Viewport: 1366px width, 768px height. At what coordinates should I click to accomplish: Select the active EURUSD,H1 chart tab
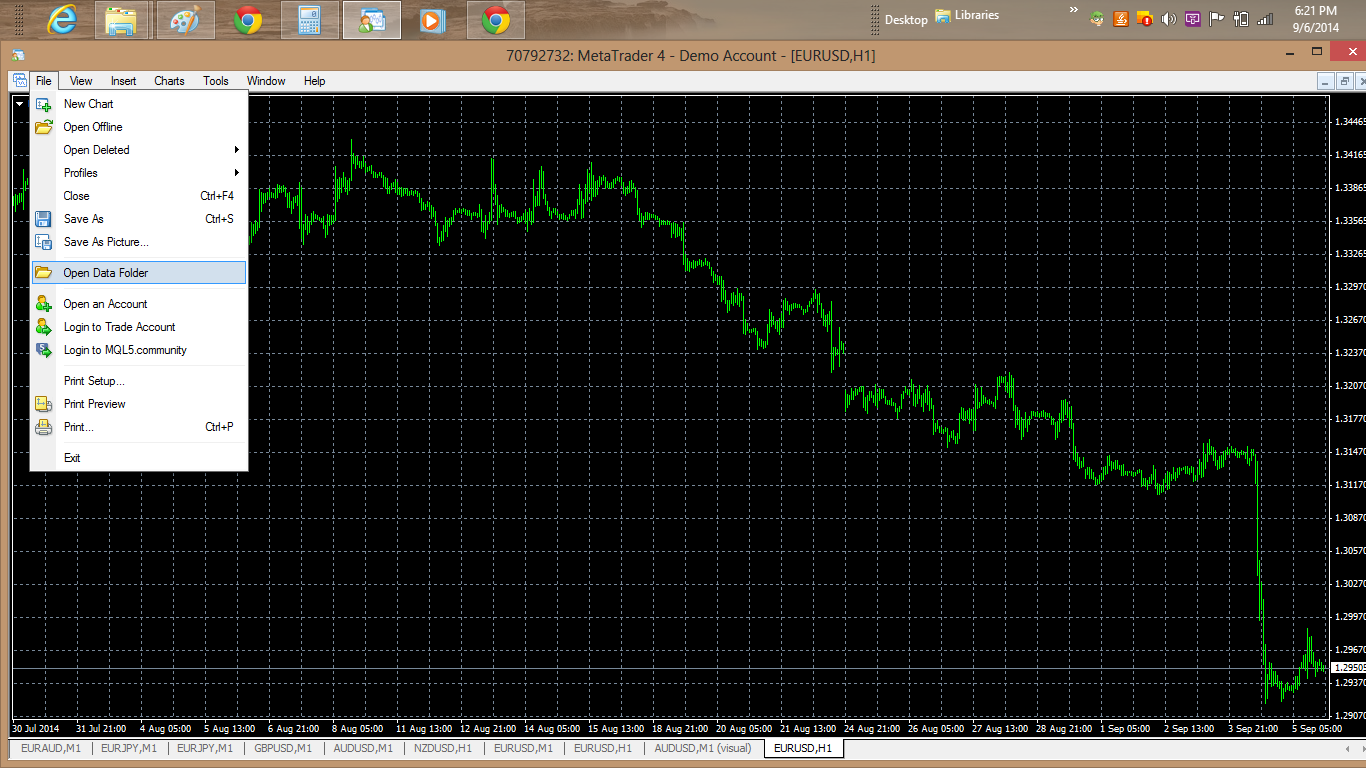point(803,748)
